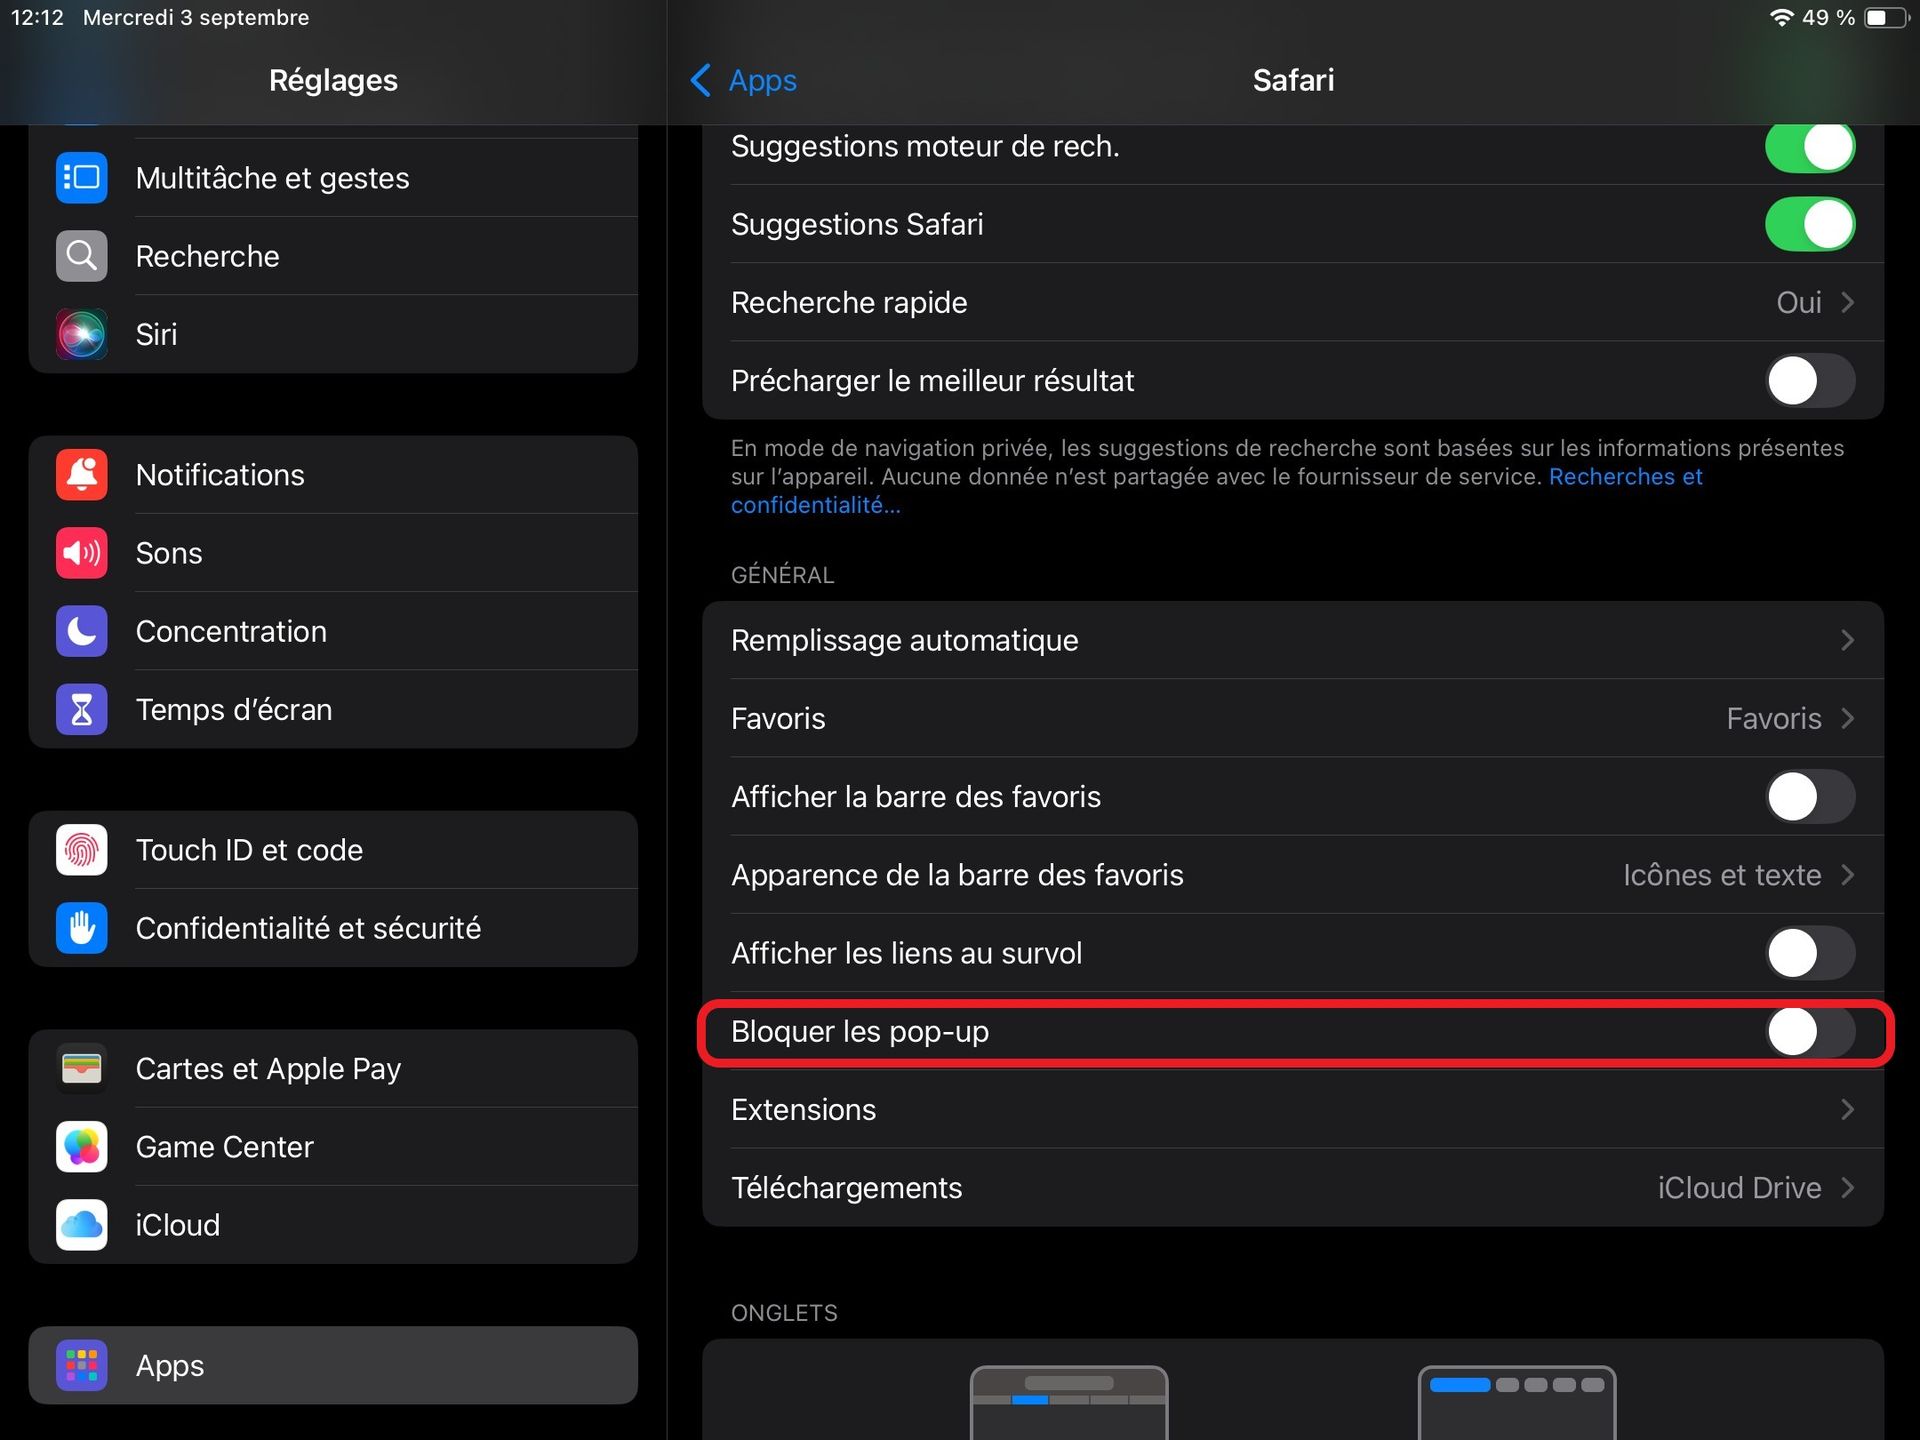Select Game Center in sidebar
The height and width of the screenshot is (1440, 1920).
point(333,1147)
